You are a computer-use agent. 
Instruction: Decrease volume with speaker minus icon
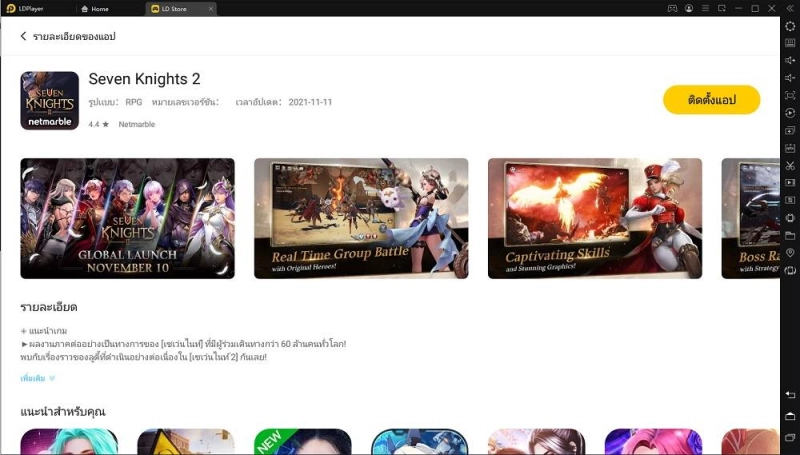tap(790, 78)
